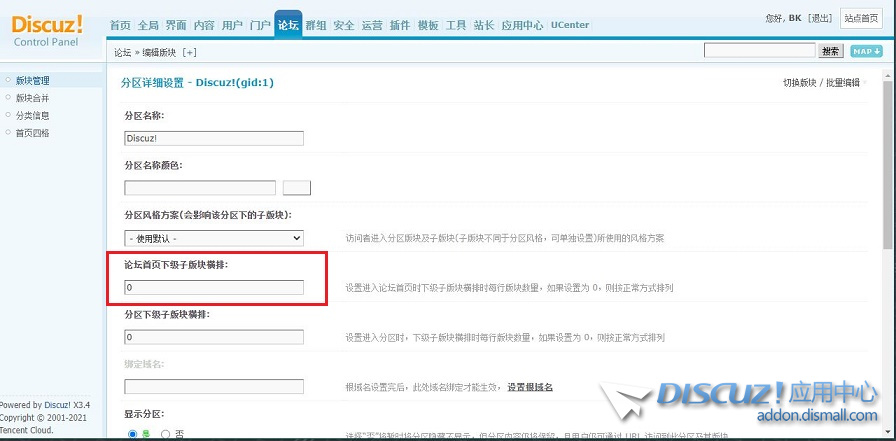Open the 内容 menu tab
The height and width of the screenshot is (441, 896).
click(204, 25)
